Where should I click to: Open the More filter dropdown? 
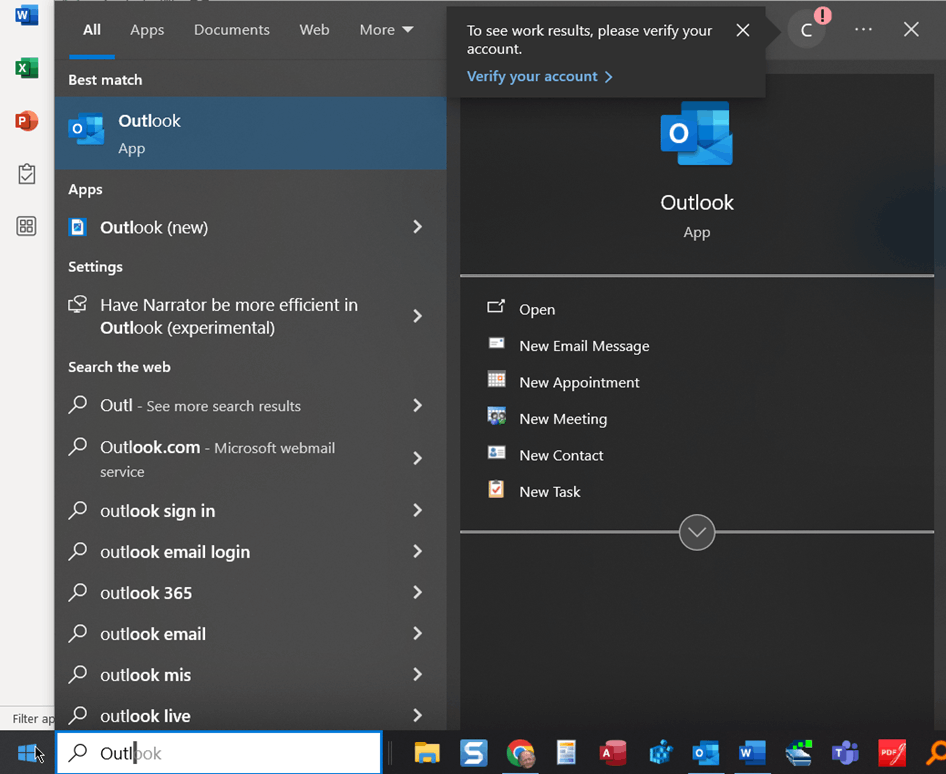point(386,30)
